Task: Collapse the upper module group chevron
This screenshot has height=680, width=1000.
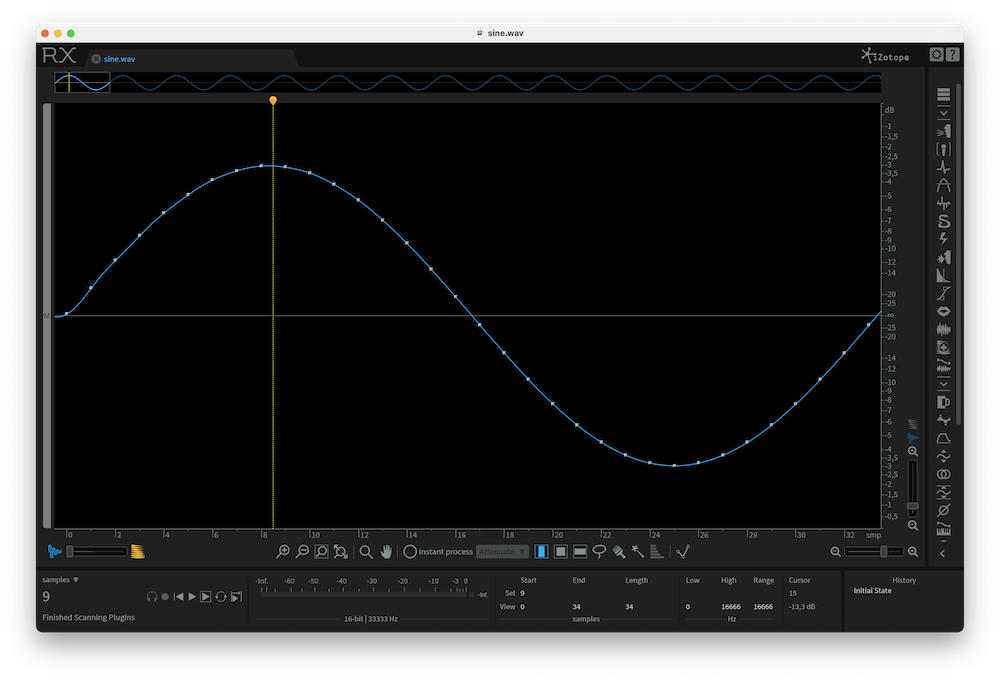Action: click(943, 114)
